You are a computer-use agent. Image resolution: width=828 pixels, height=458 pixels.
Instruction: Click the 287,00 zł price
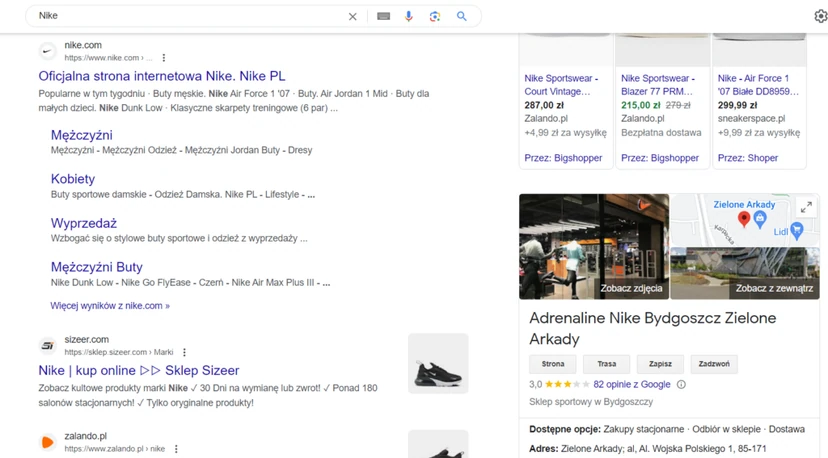(544, 105)
